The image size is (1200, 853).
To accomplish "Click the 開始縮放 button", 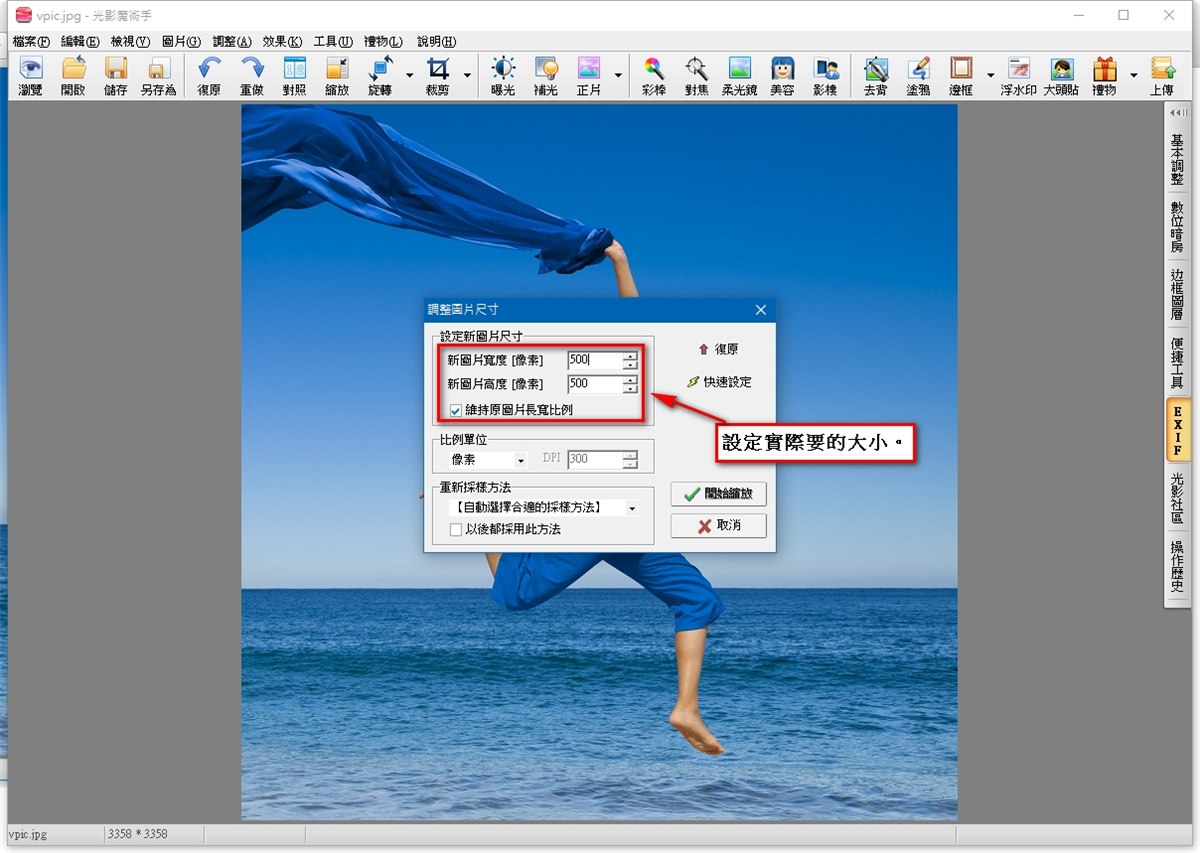I will (718, 494).
